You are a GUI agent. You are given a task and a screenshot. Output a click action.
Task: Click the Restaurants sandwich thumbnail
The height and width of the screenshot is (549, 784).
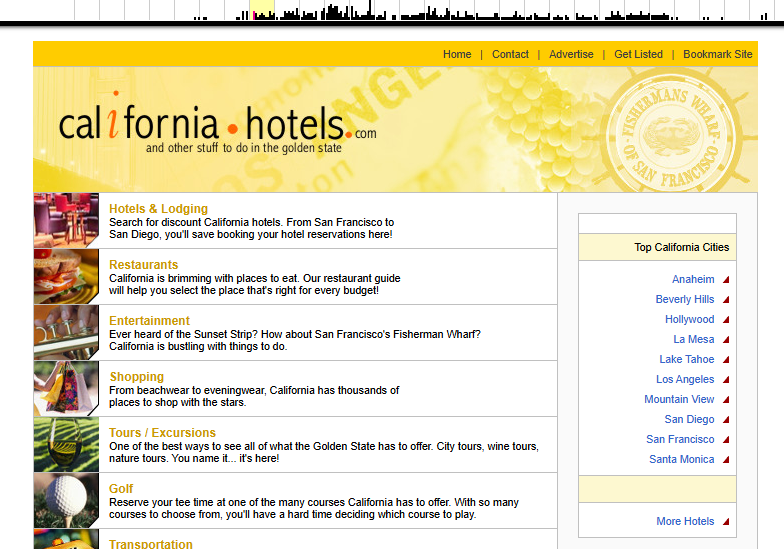click(x=66, y=276)
